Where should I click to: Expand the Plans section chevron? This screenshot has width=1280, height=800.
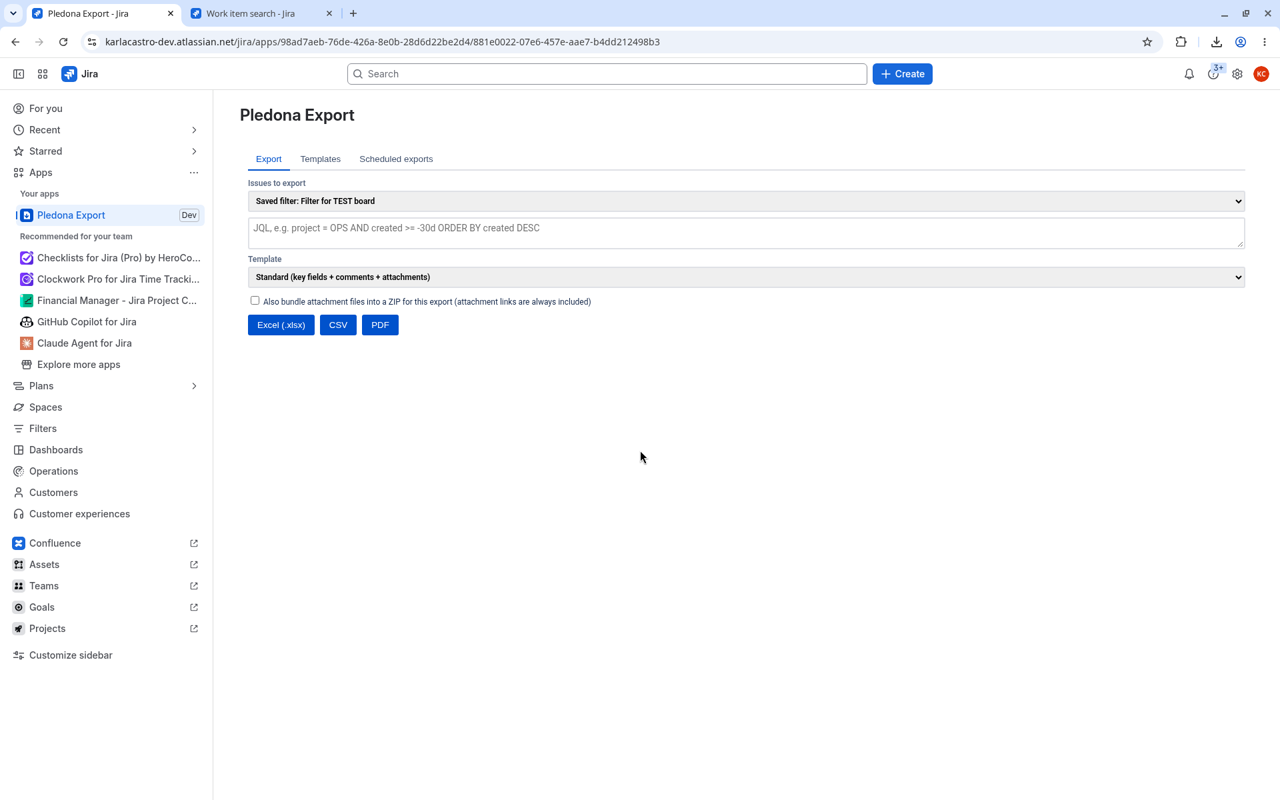(x=194, y=386)
